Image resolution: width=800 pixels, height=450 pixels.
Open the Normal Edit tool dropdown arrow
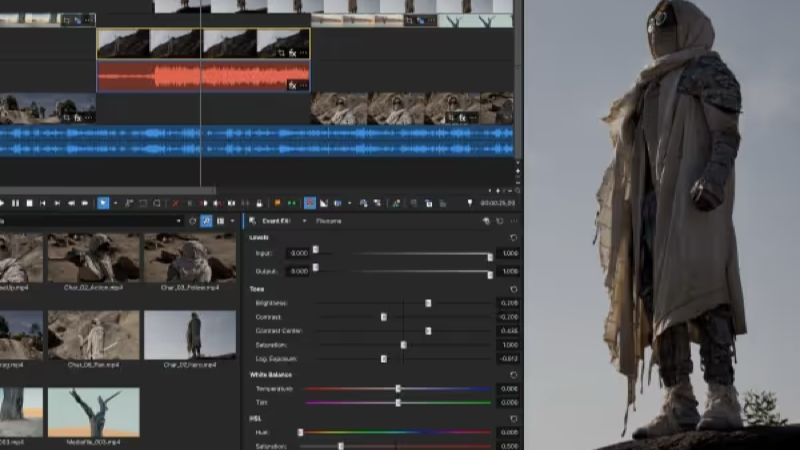115,203
